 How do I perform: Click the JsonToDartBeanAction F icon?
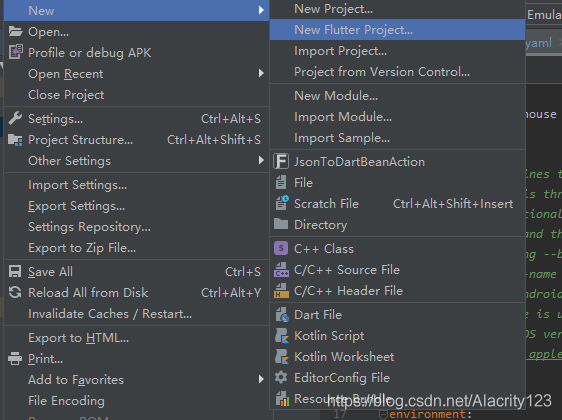coord(281,161)
